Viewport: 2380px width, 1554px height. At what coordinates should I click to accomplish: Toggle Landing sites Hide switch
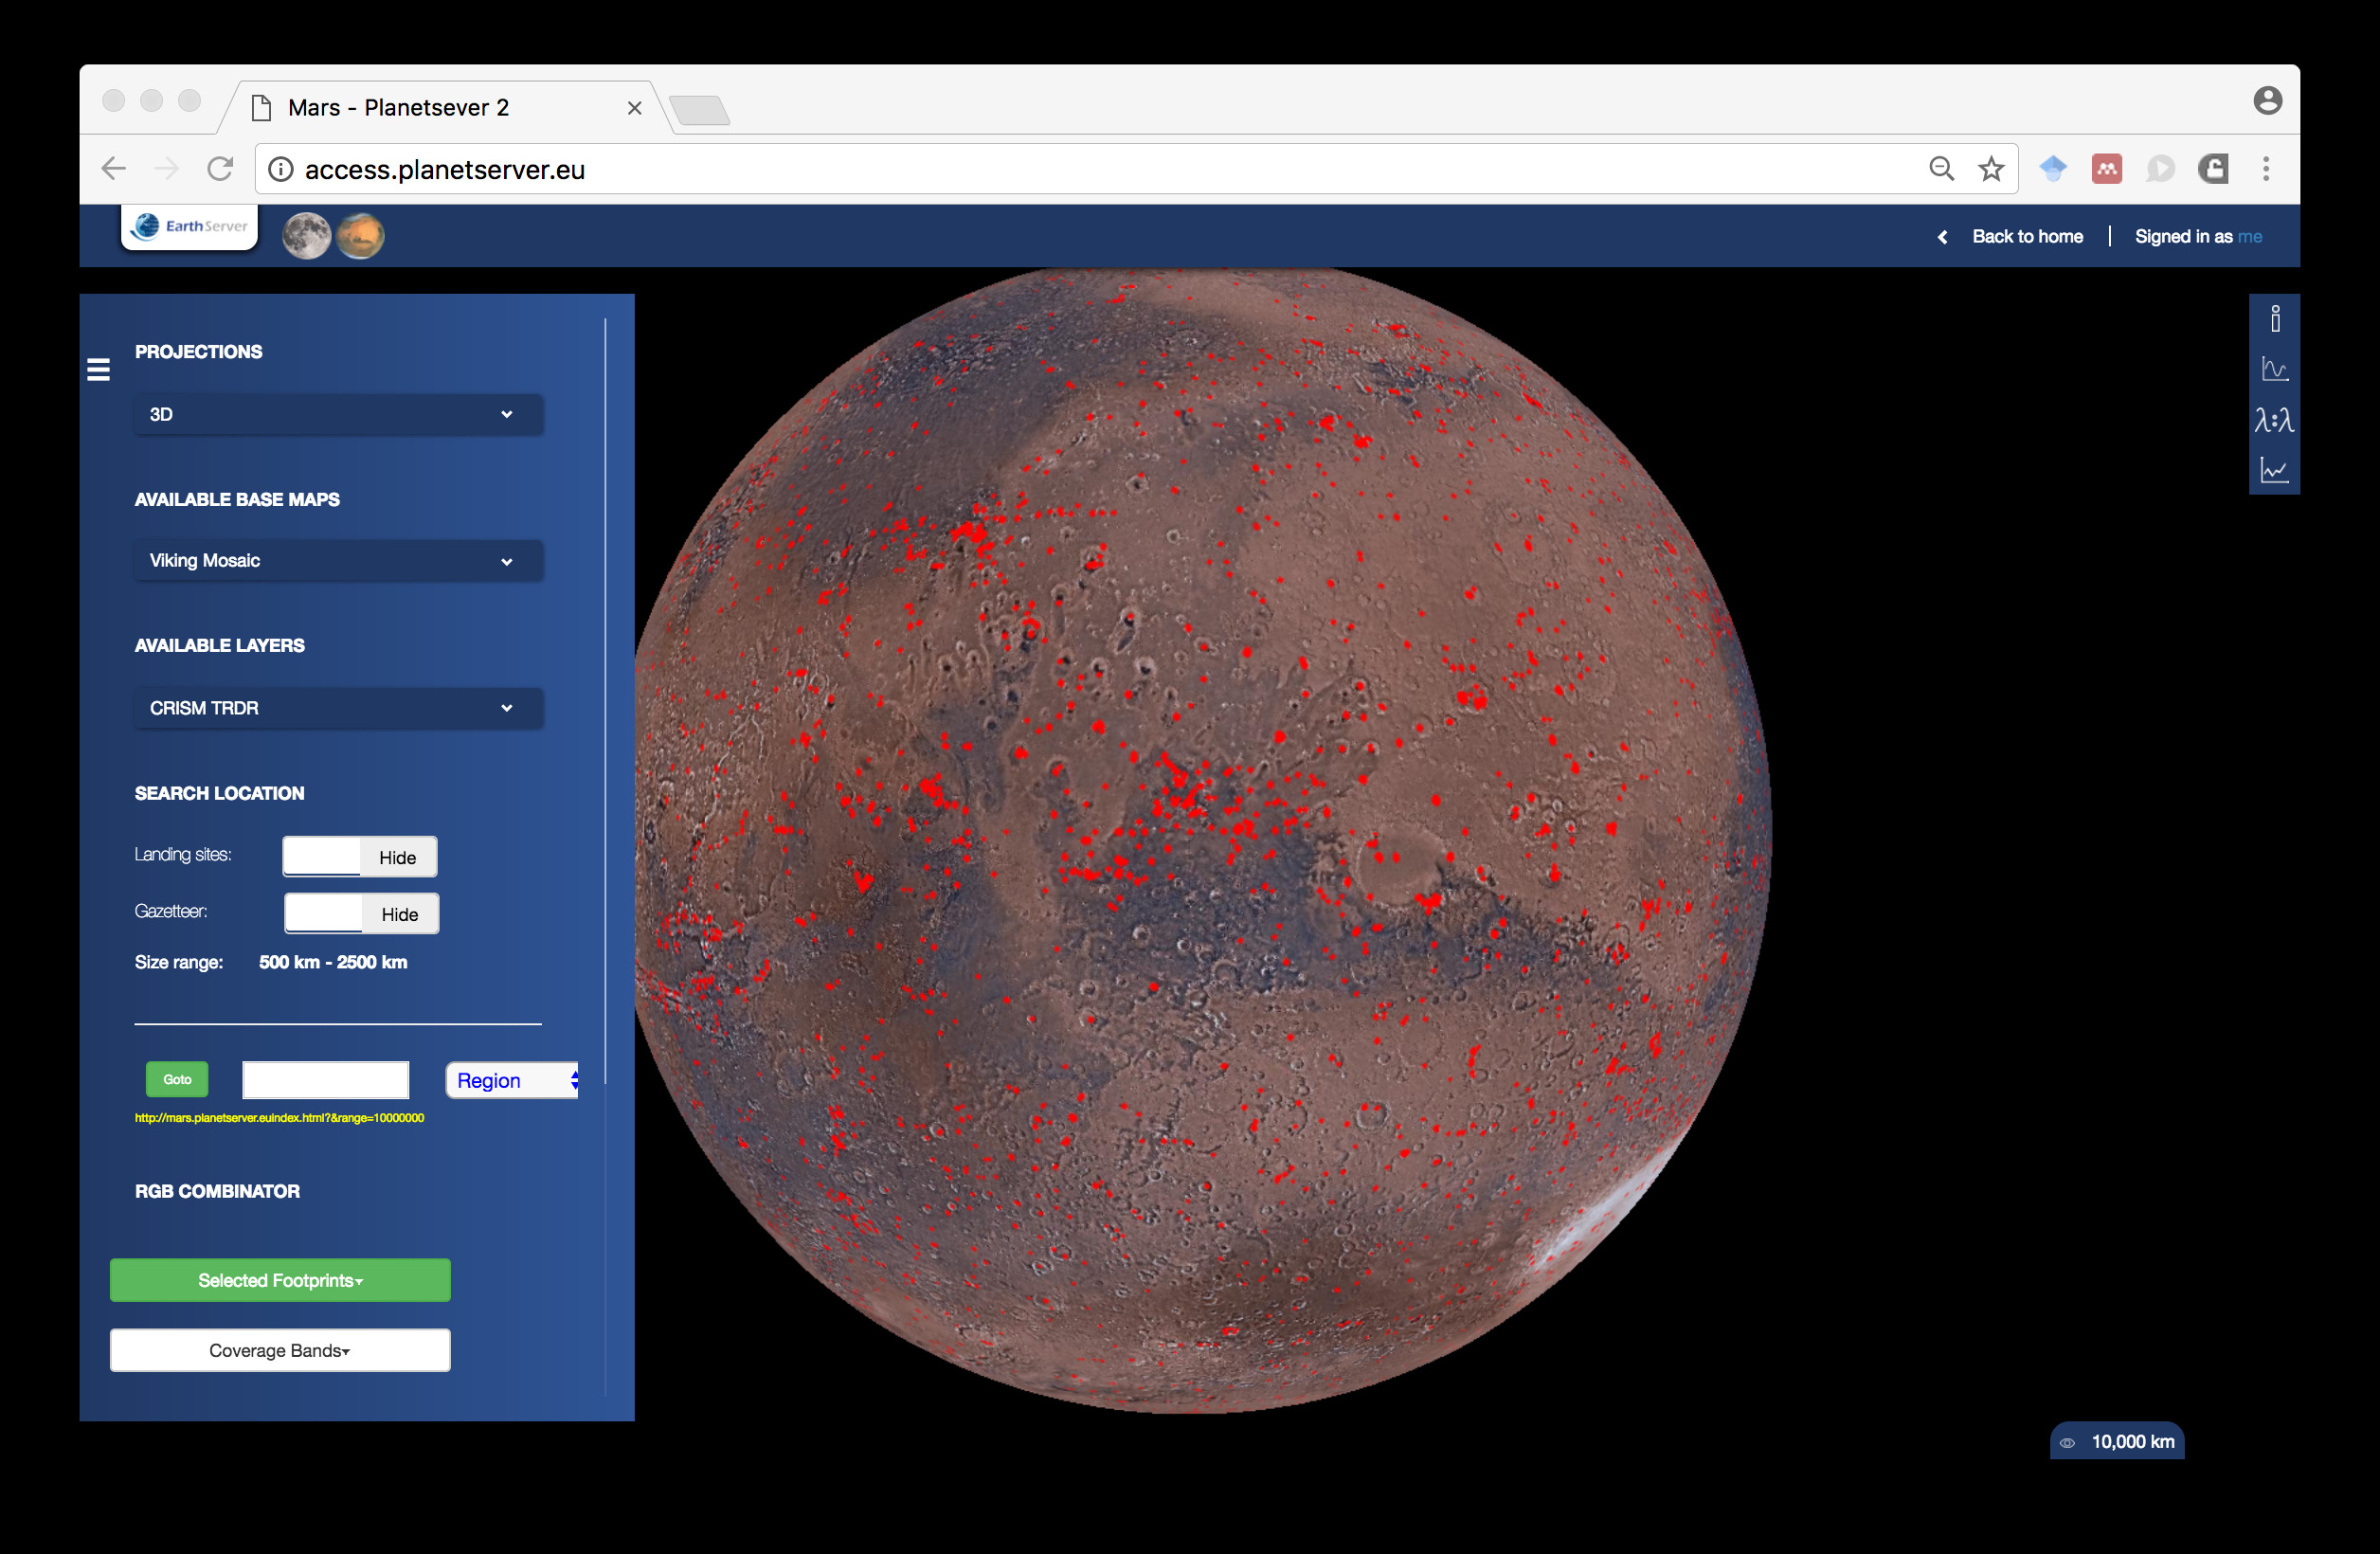(360, 857)
